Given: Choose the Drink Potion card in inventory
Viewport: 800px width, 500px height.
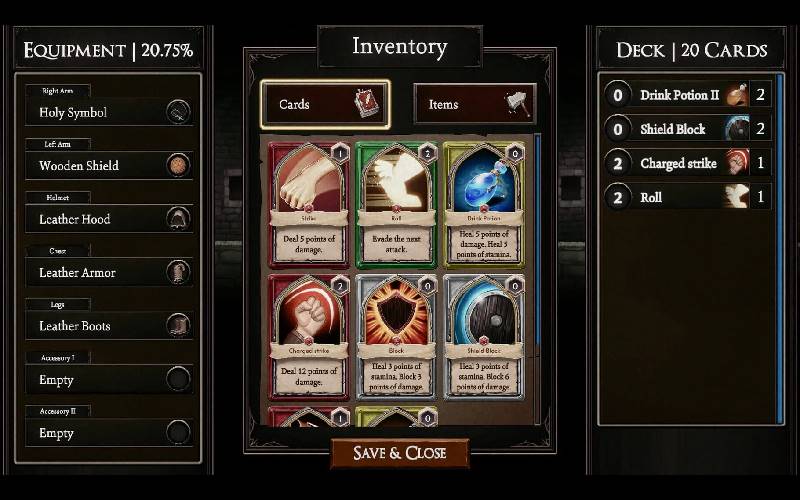Looking at the screenshot, I should click(484, 205).
